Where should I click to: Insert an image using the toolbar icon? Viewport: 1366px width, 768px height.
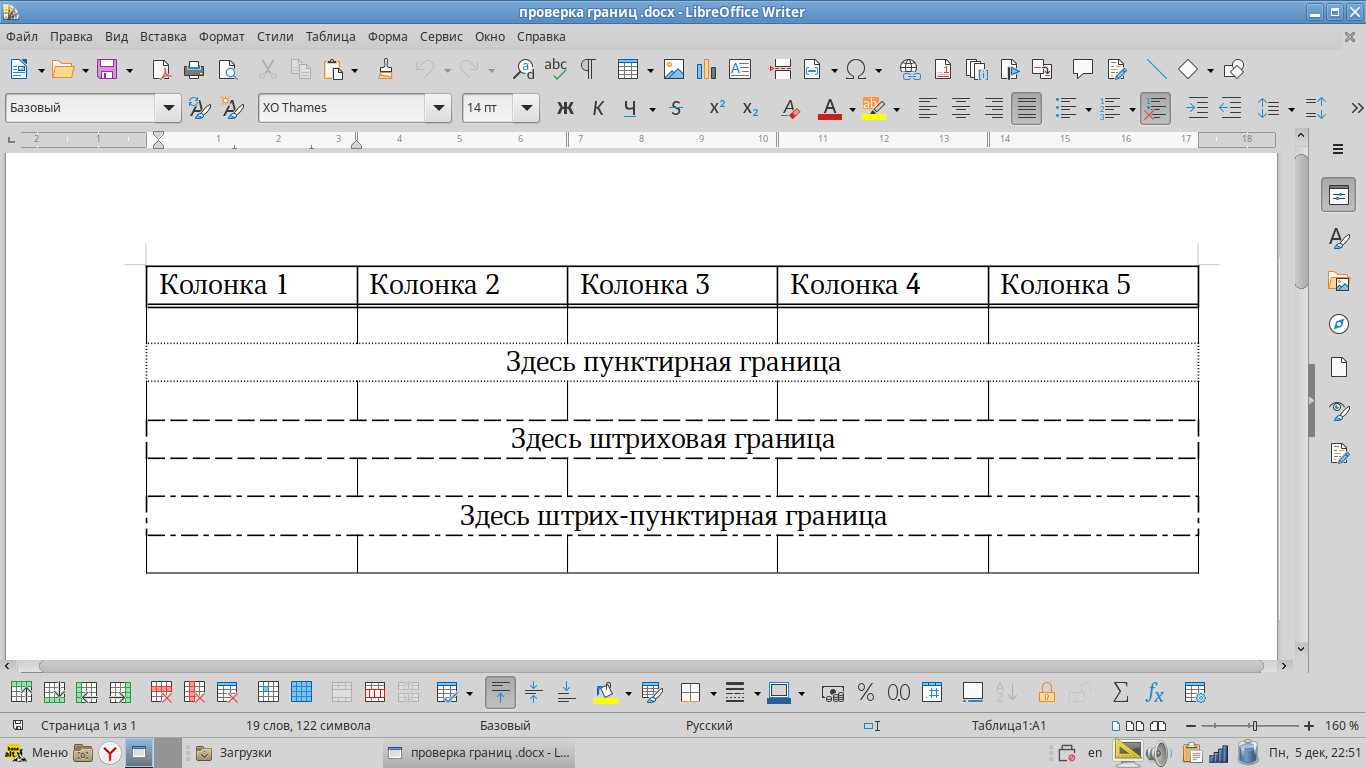(x=674, y=70)
